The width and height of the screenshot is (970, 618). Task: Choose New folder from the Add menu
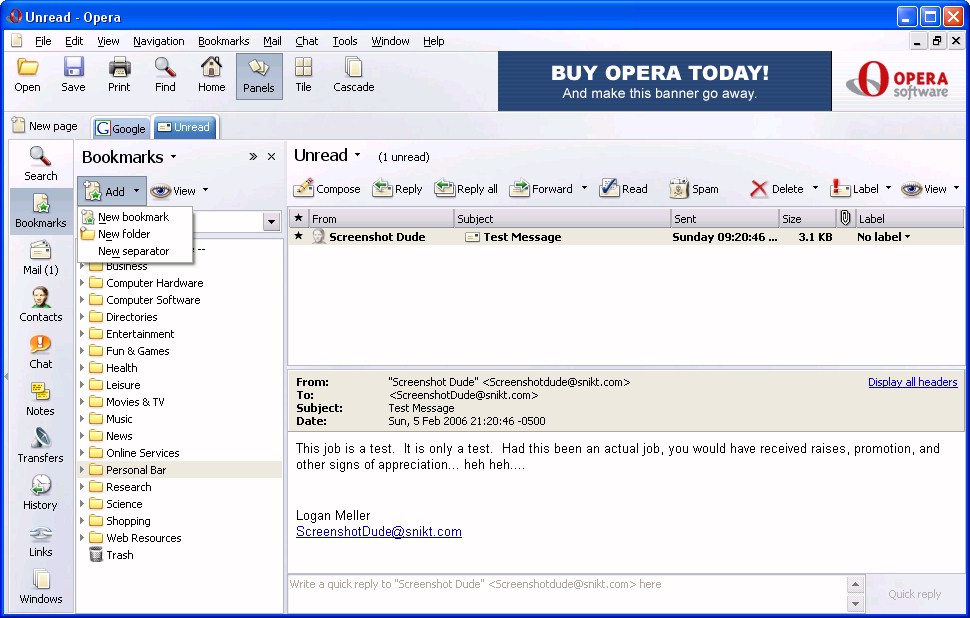click(x=123, y=234)
